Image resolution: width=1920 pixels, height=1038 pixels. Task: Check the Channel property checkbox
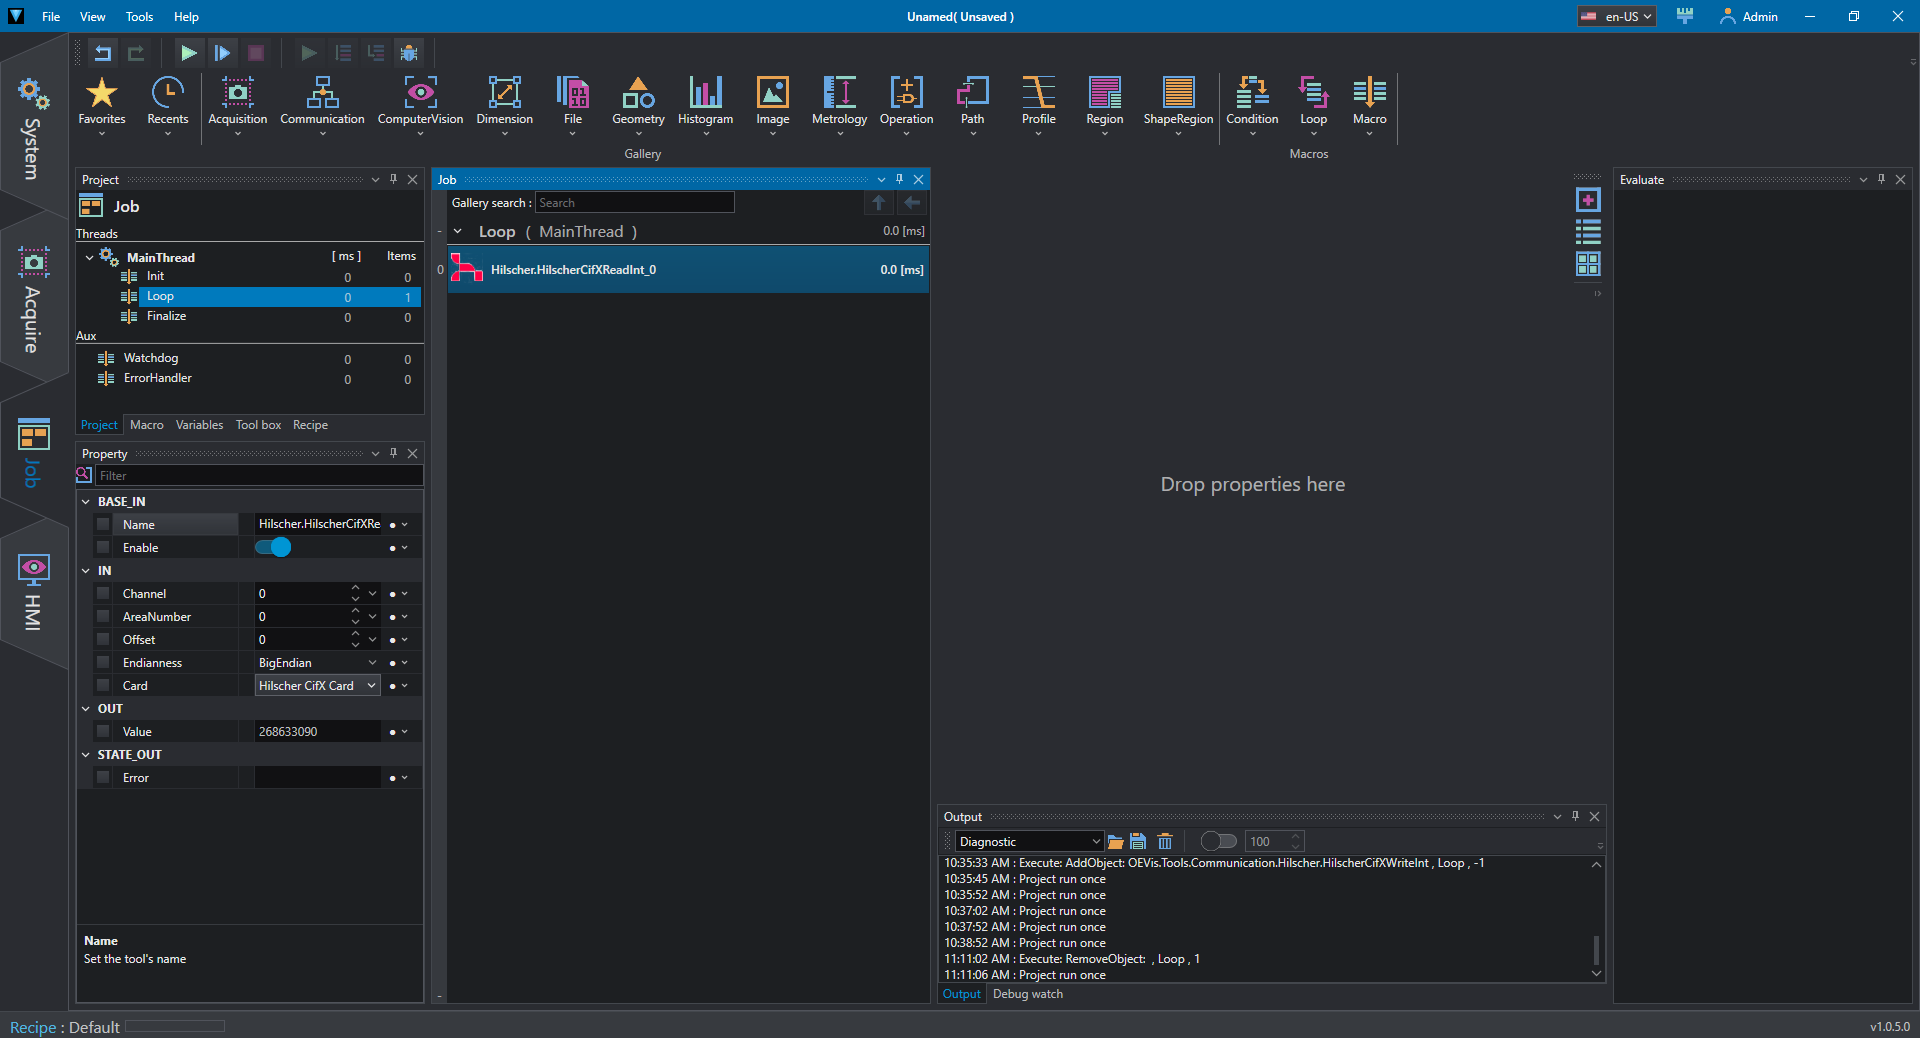103,594
